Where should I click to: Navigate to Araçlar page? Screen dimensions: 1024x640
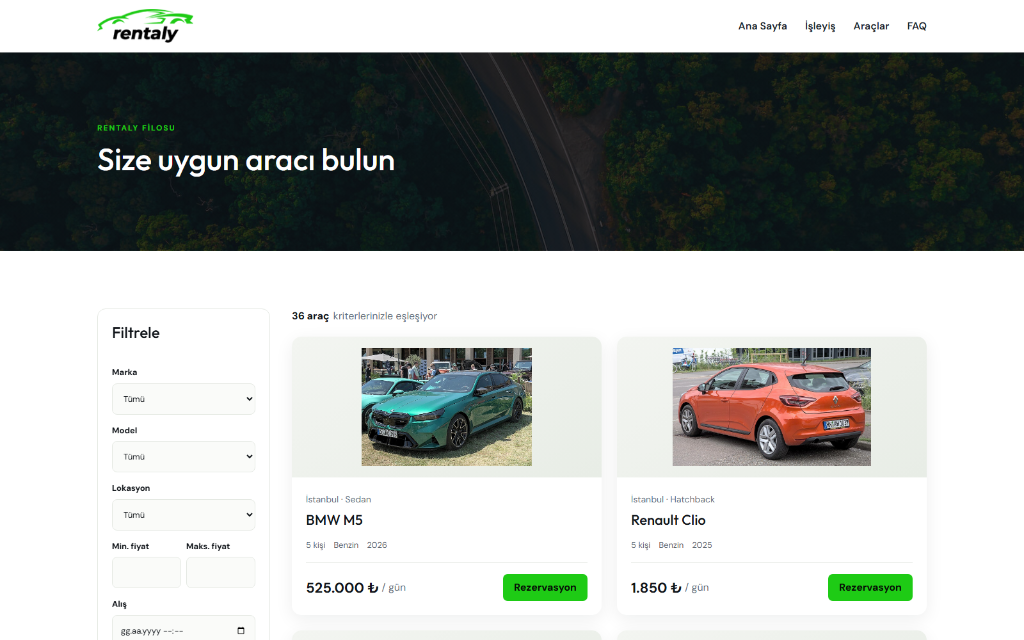pyautogui.click(x=871, y=26)
